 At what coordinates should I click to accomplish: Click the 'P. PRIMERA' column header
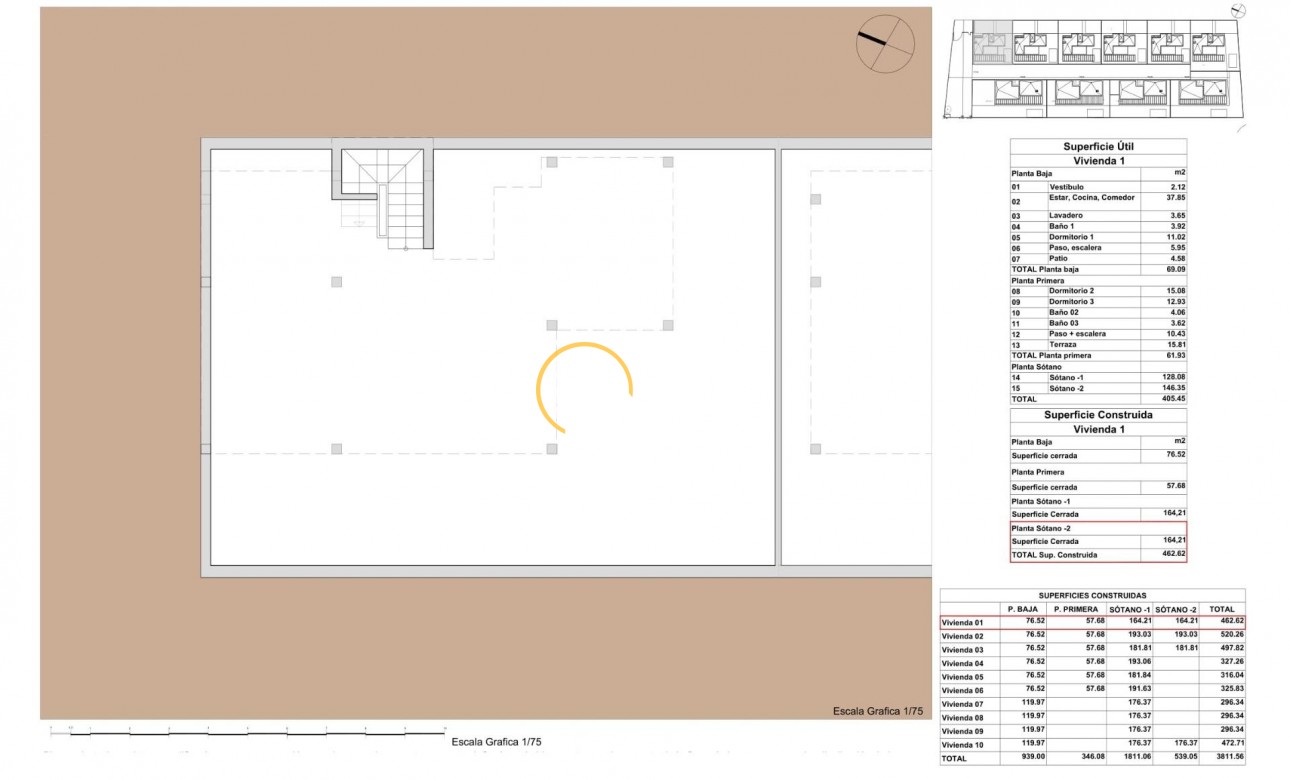(1076, 609)
